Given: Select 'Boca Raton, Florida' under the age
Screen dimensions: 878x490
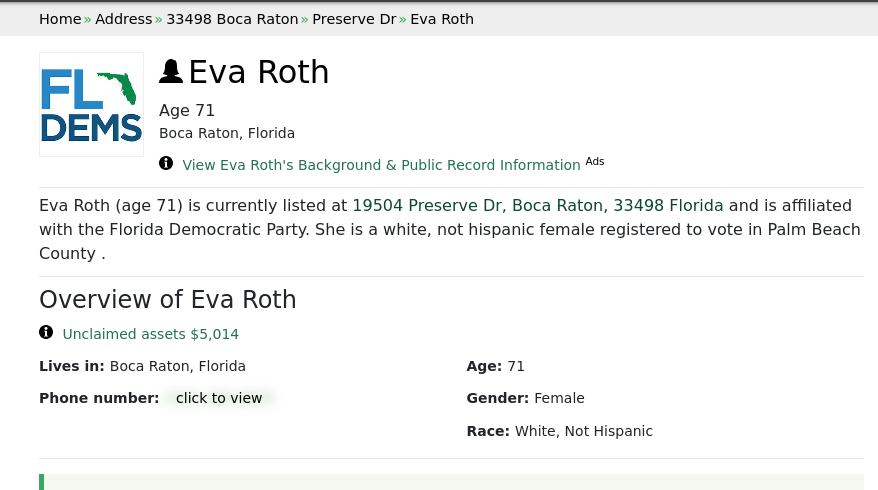Looking at the screenshot, I should [x=227, y=133].
